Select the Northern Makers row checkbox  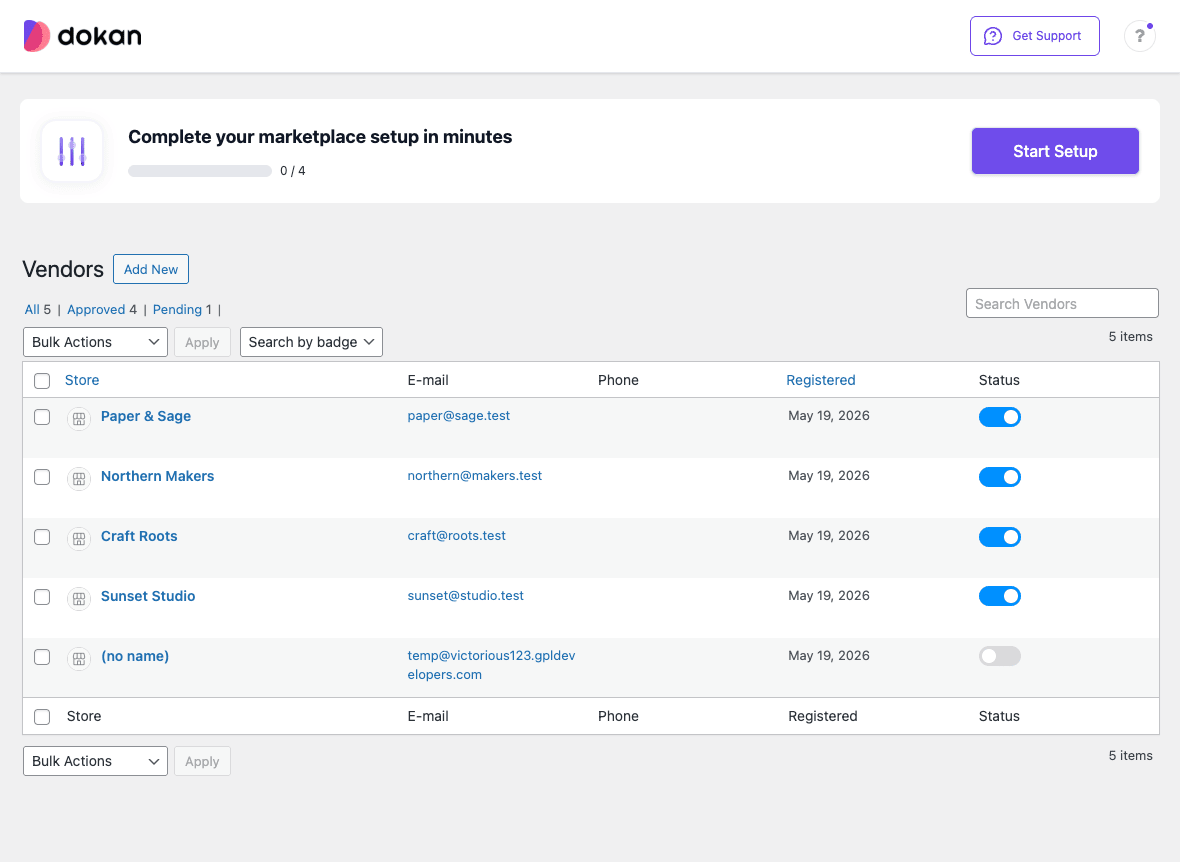42,477
